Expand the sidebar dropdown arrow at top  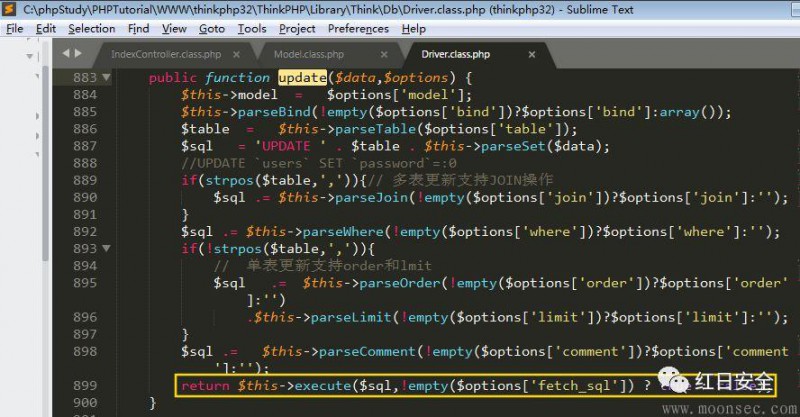[30, 56]
